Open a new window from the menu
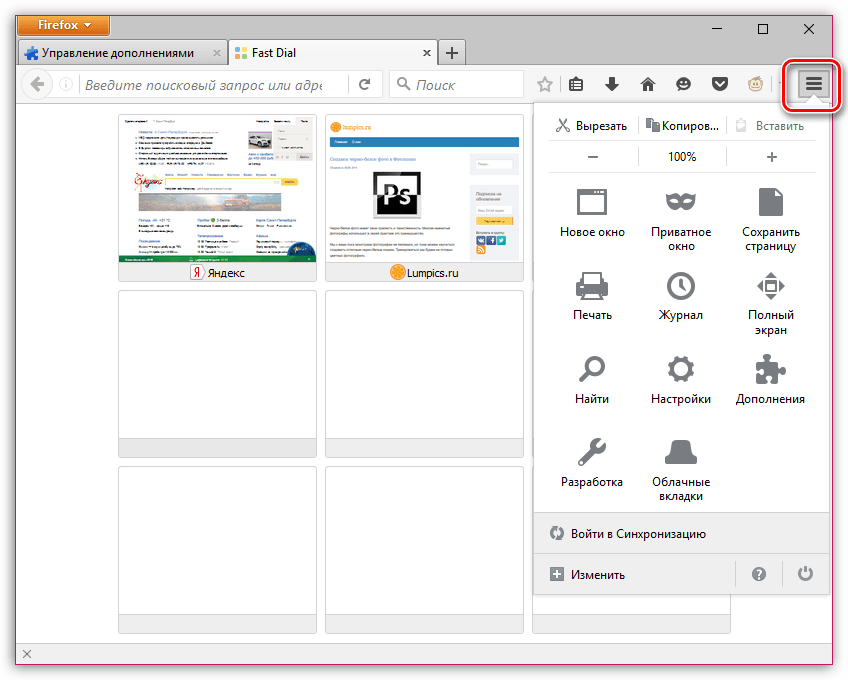 (592, 213)
